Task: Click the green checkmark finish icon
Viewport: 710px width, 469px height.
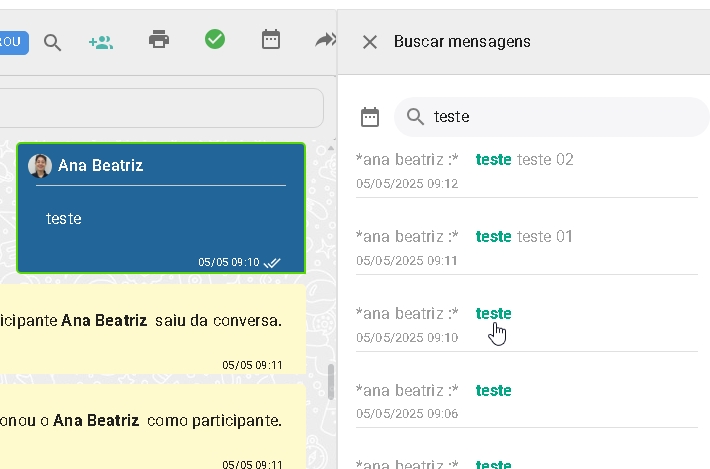Action: 215,39
